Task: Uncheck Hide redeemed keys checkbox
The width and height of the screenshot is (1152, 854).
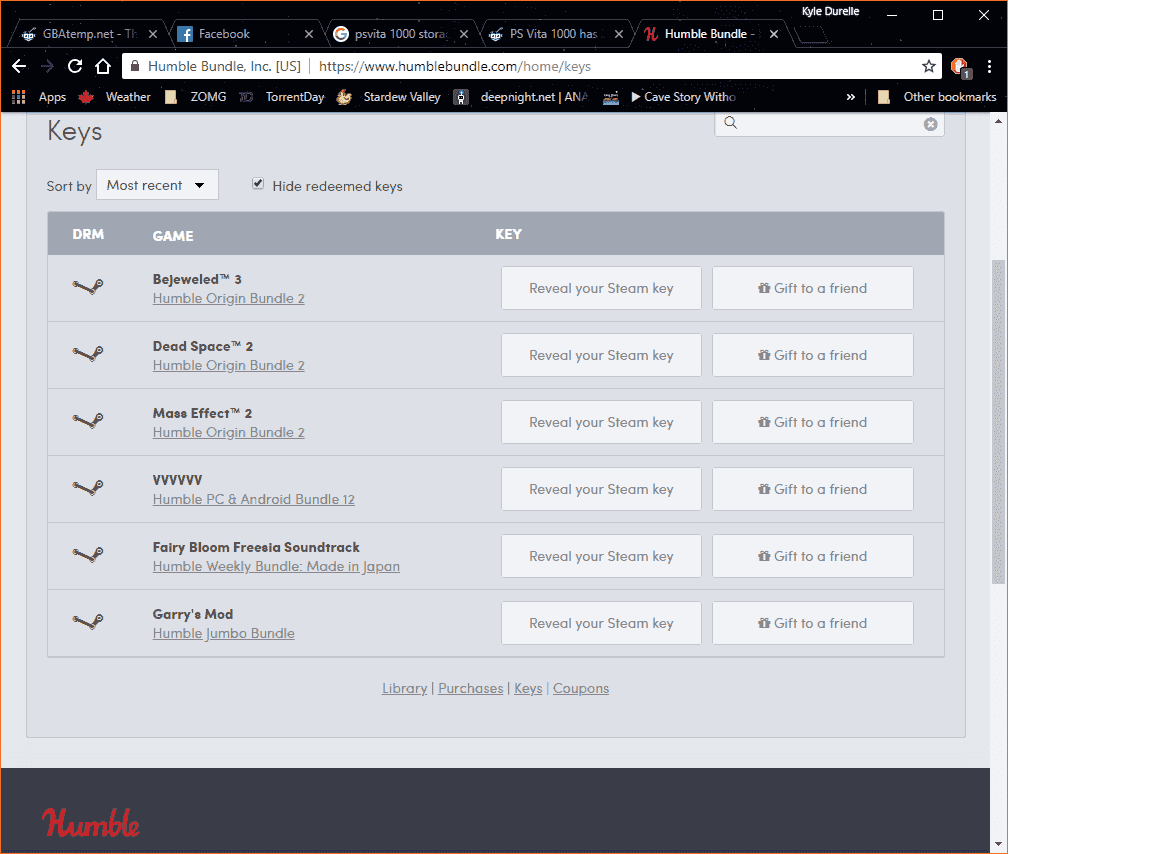Action: pos(258,184)
